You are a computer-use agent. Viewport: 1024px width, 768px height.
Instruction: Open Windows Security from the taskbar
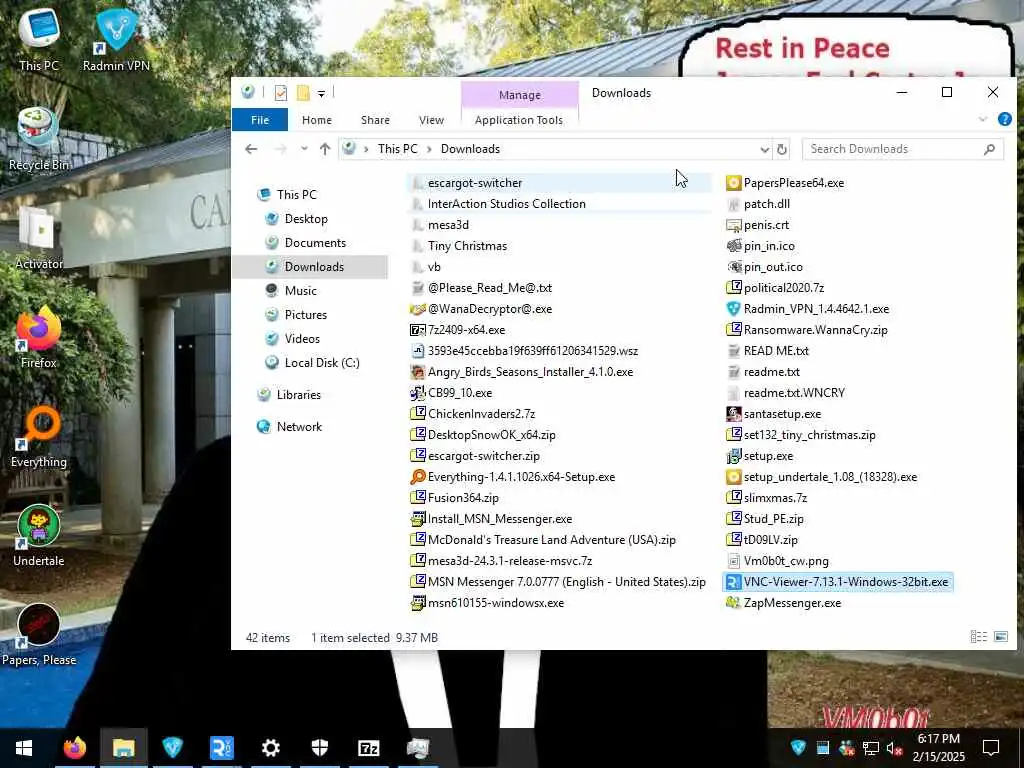320,748
